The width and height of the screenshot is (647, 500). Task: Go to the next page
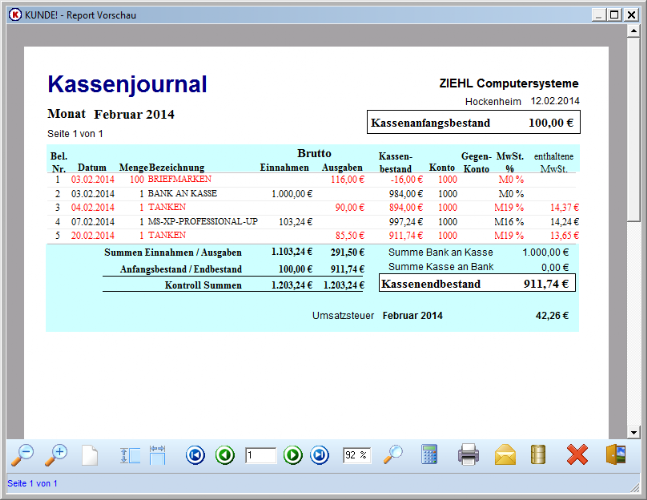click(293, 455)
